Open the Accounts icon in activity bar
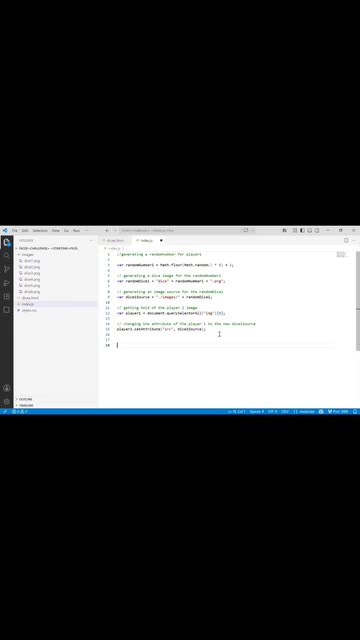 click(x=7, y=388)
